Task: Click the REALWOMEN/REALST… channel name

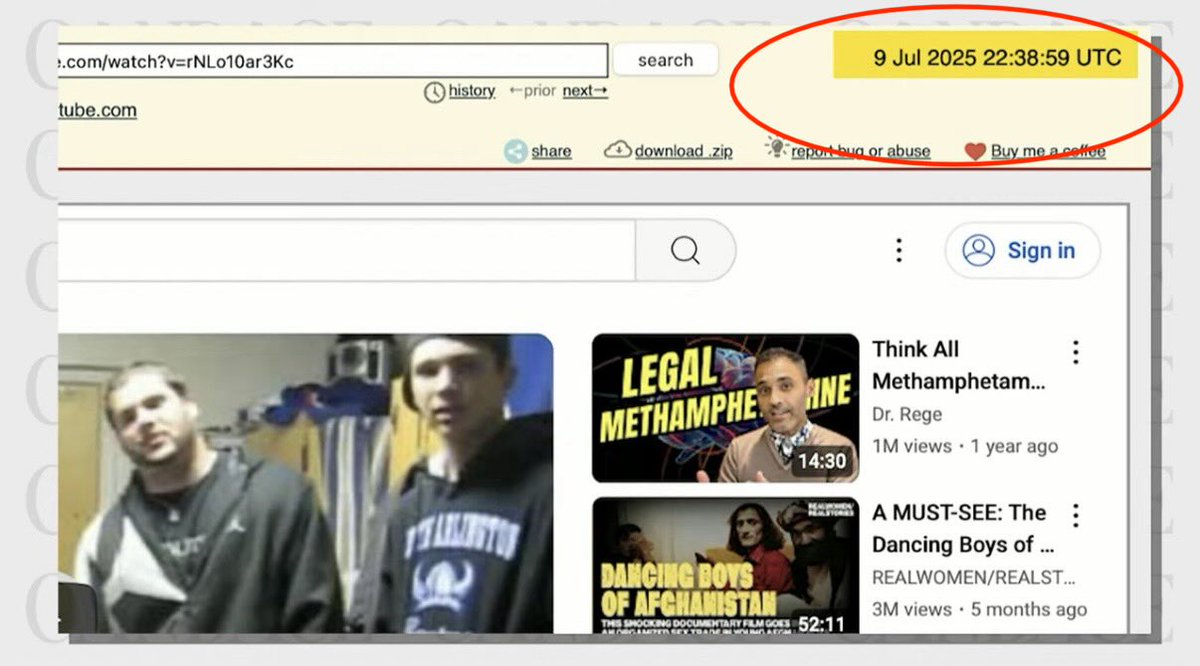Action: pyautogui.click(x=974, y=577)
